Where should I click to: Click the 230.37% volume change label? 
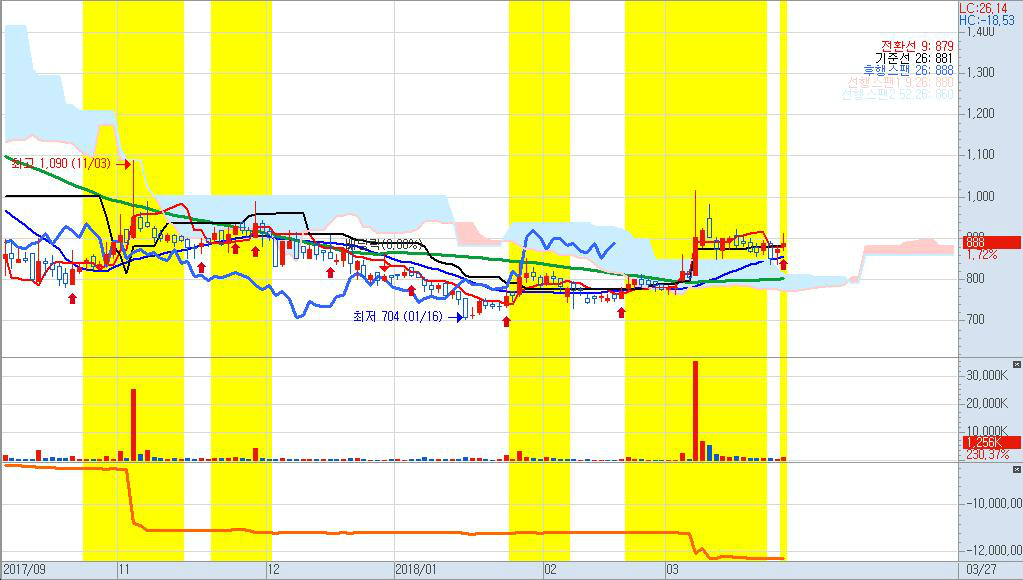tap(987, 454)
